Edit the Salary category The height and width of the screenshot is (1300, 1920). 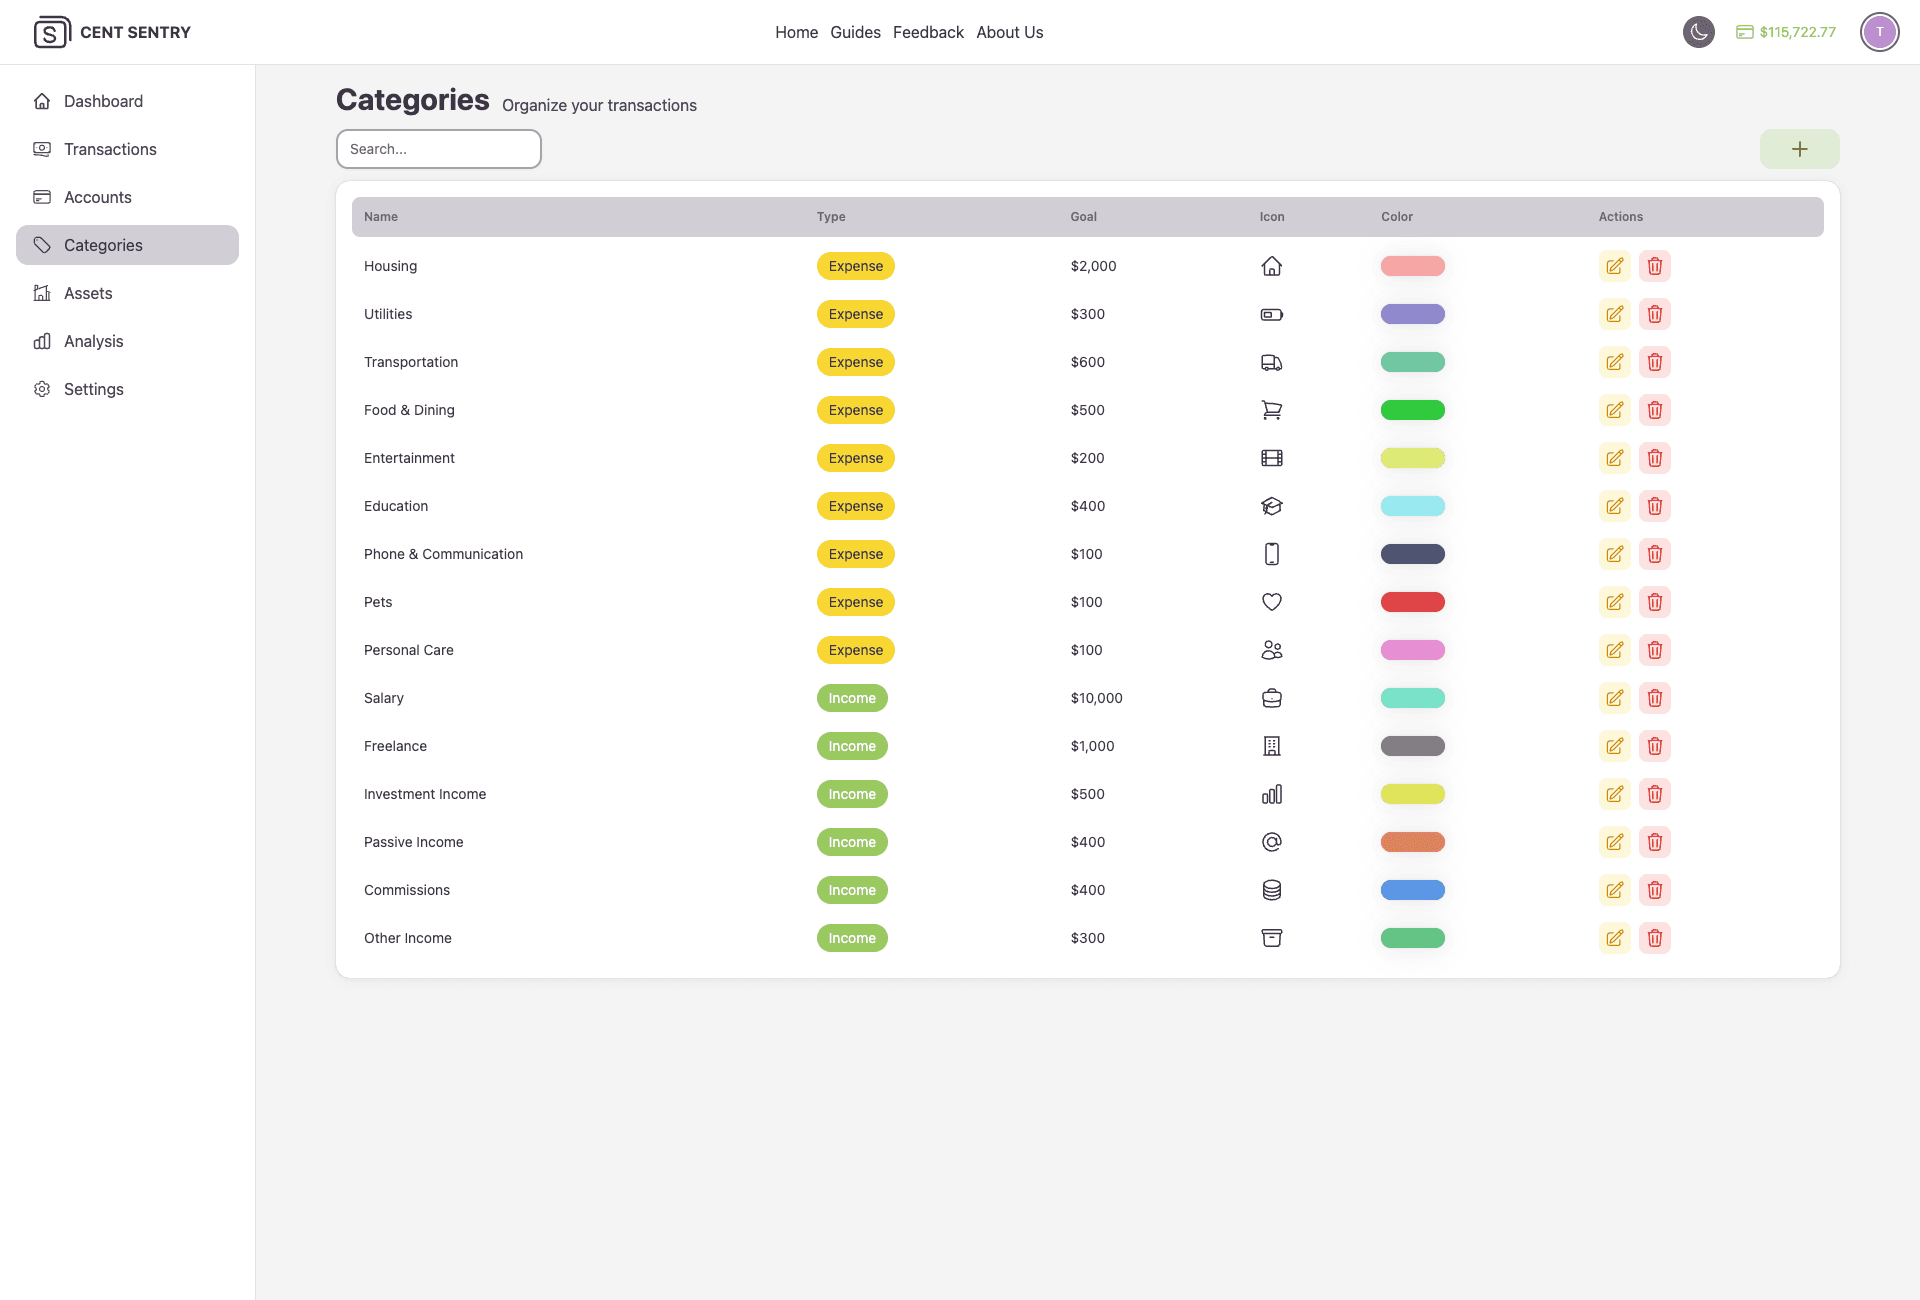pyautogui.click(x=1614, y=698)
